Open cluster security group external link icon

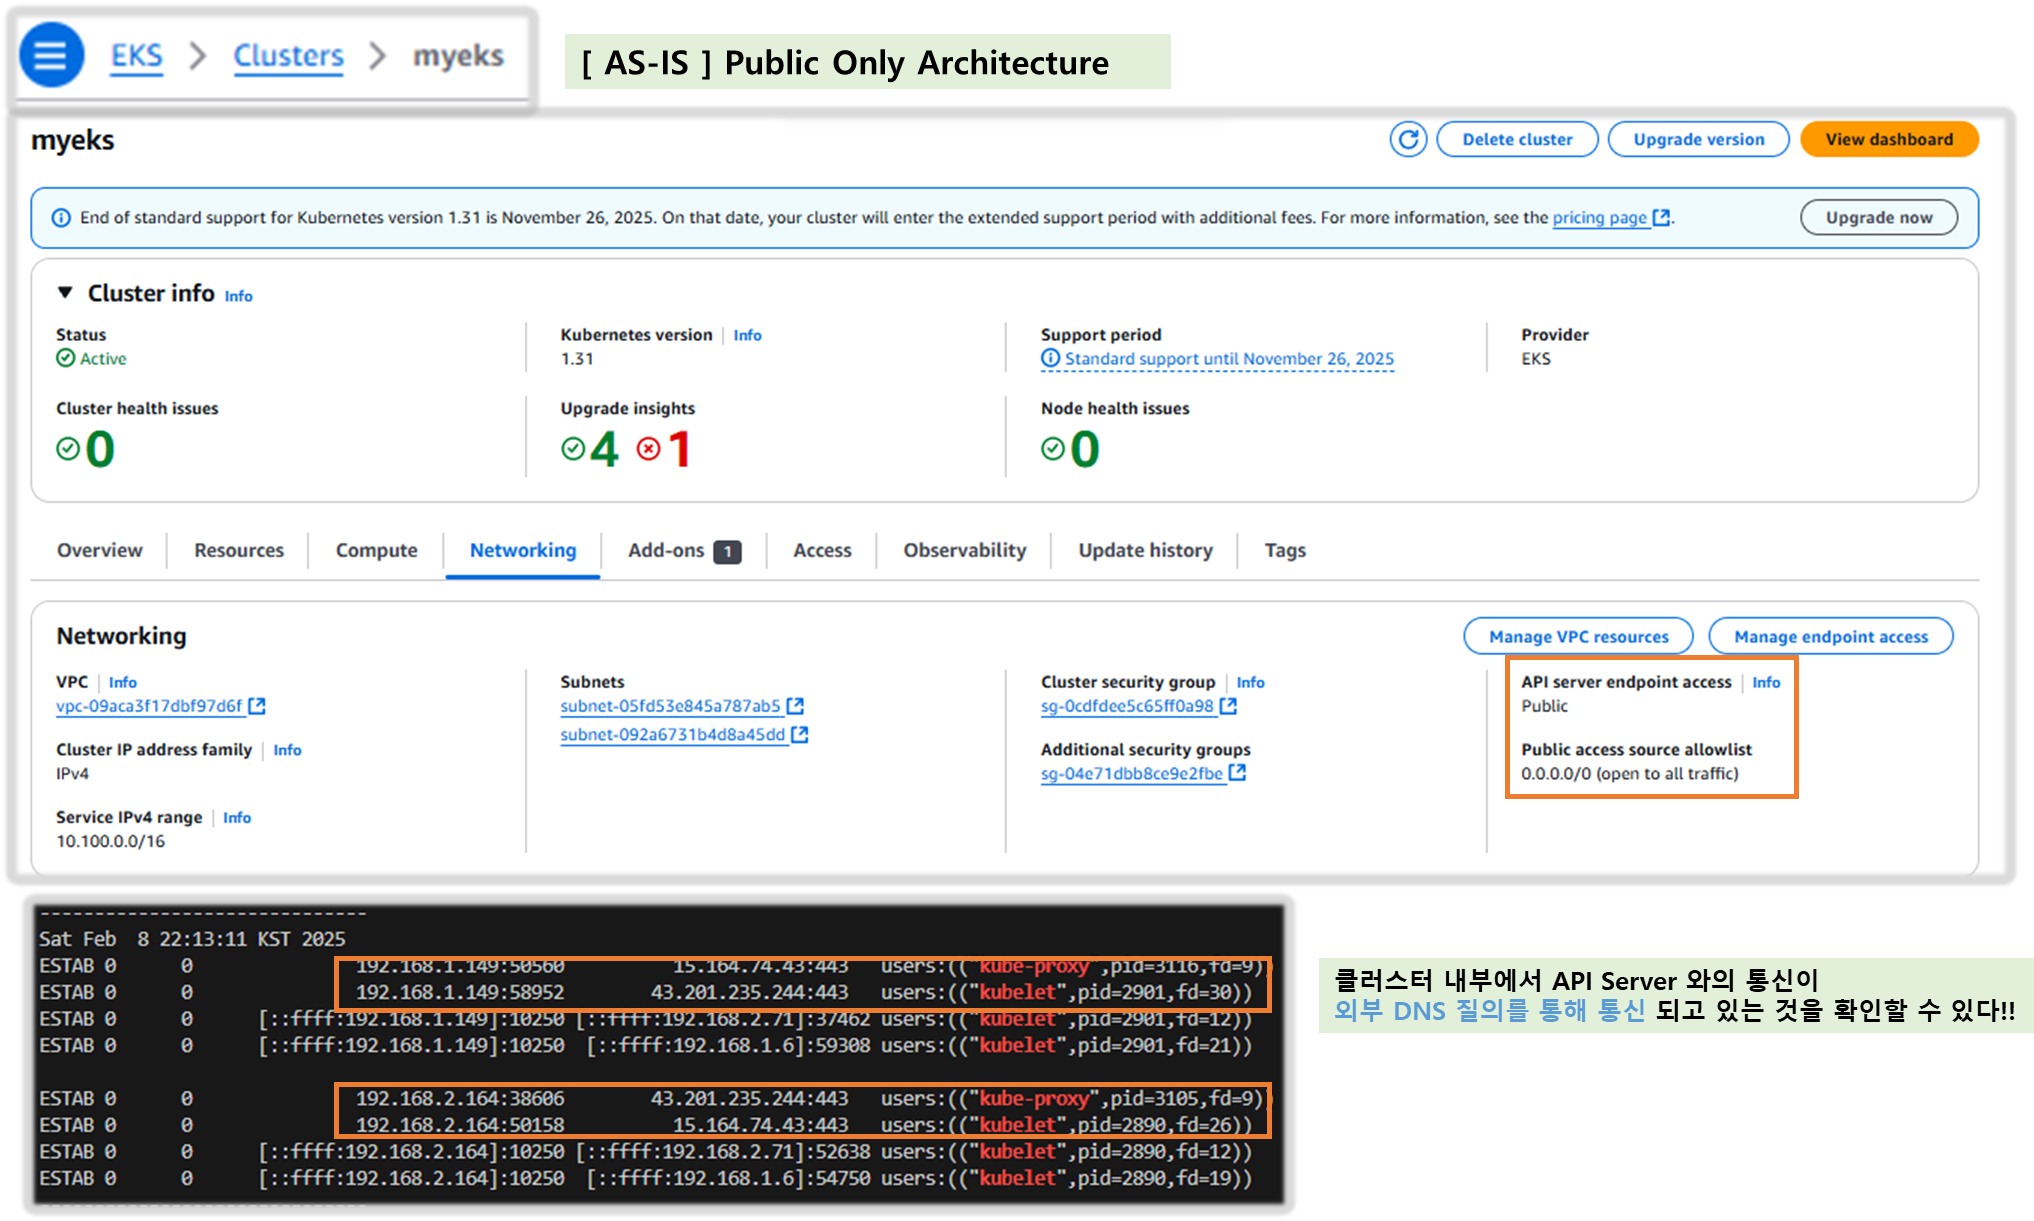coord(1228,706)
